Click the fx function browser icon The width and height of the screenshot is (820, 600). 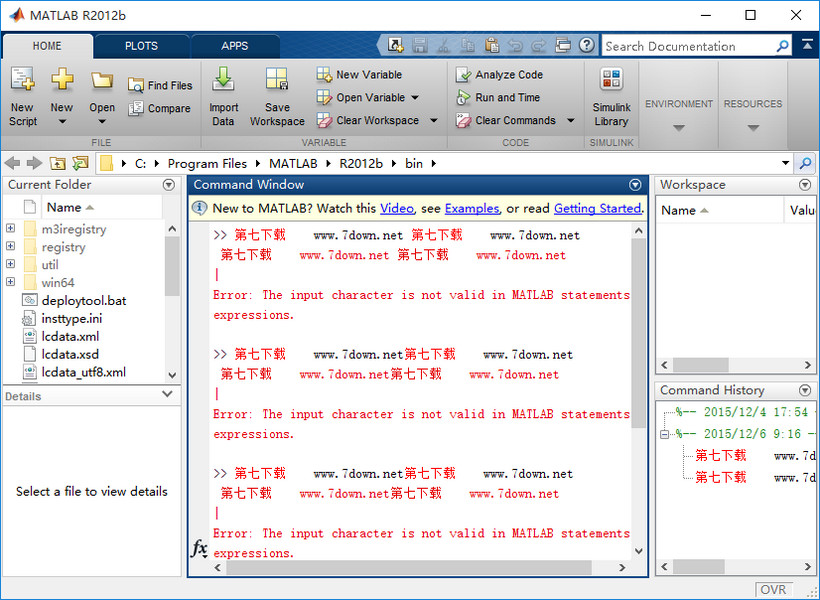tap(199, 548)
